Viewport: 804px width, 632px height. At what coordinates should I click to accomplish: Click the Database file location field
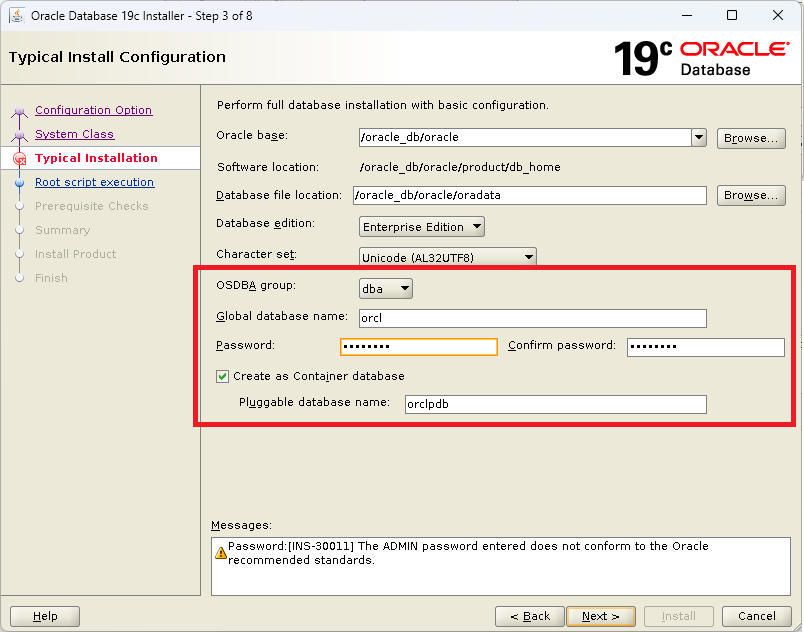coord(530,195)
